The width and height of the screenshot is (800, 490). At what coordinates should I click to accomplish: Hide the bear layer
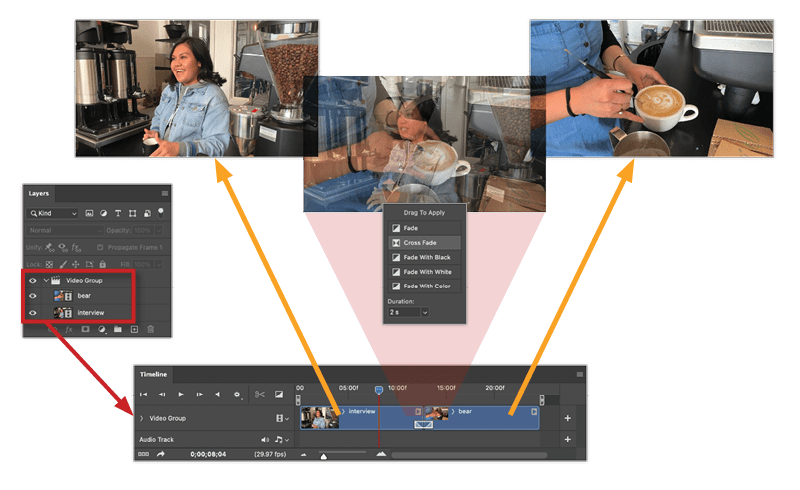coord(33,296)
